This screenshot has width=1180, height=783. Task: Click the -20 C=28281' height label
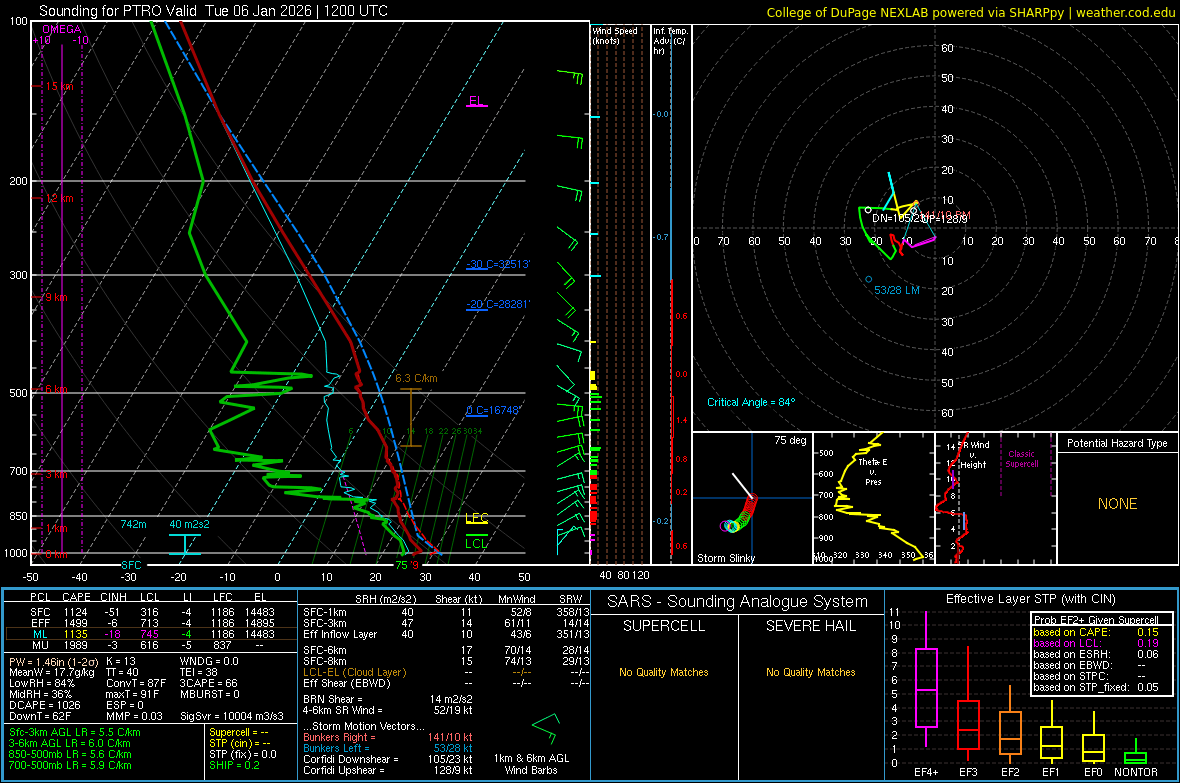[x=498, y=304]
